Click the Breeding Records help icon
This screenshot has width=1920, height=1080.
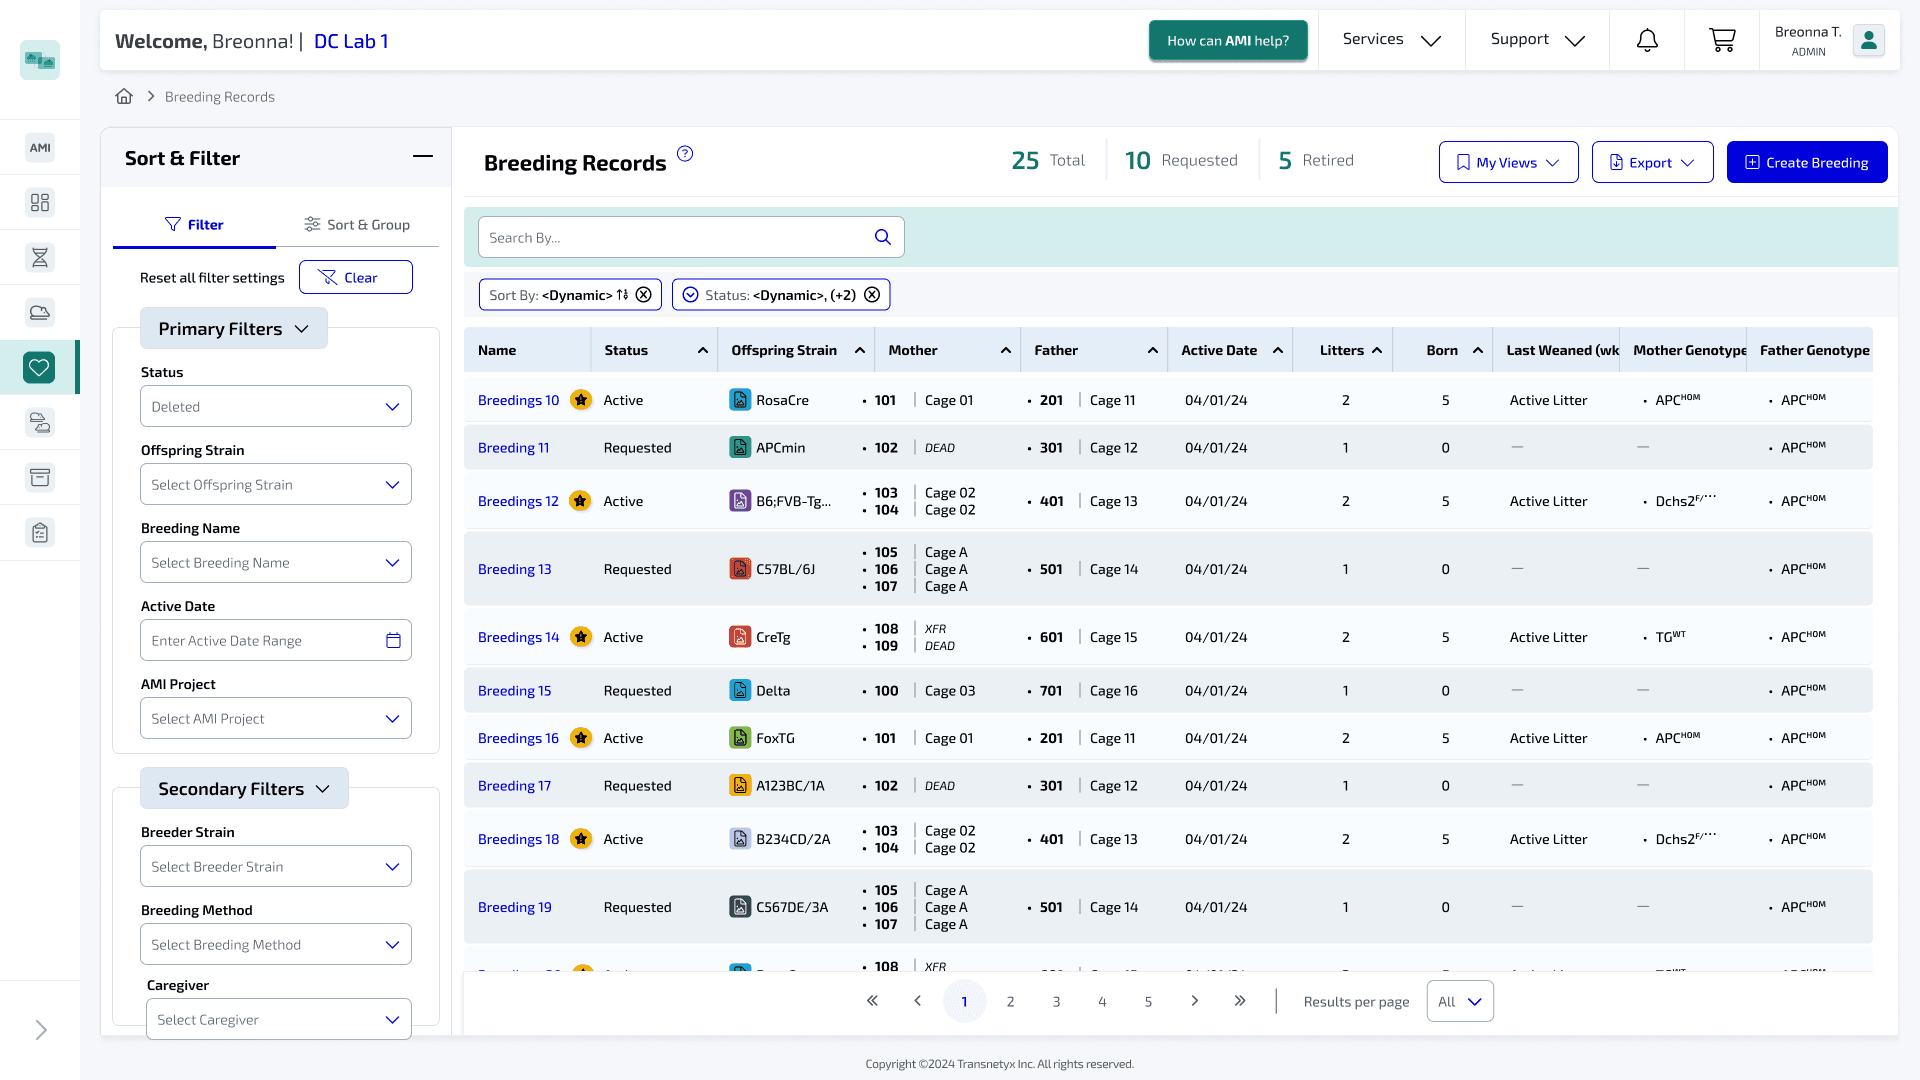coord(685,153)
